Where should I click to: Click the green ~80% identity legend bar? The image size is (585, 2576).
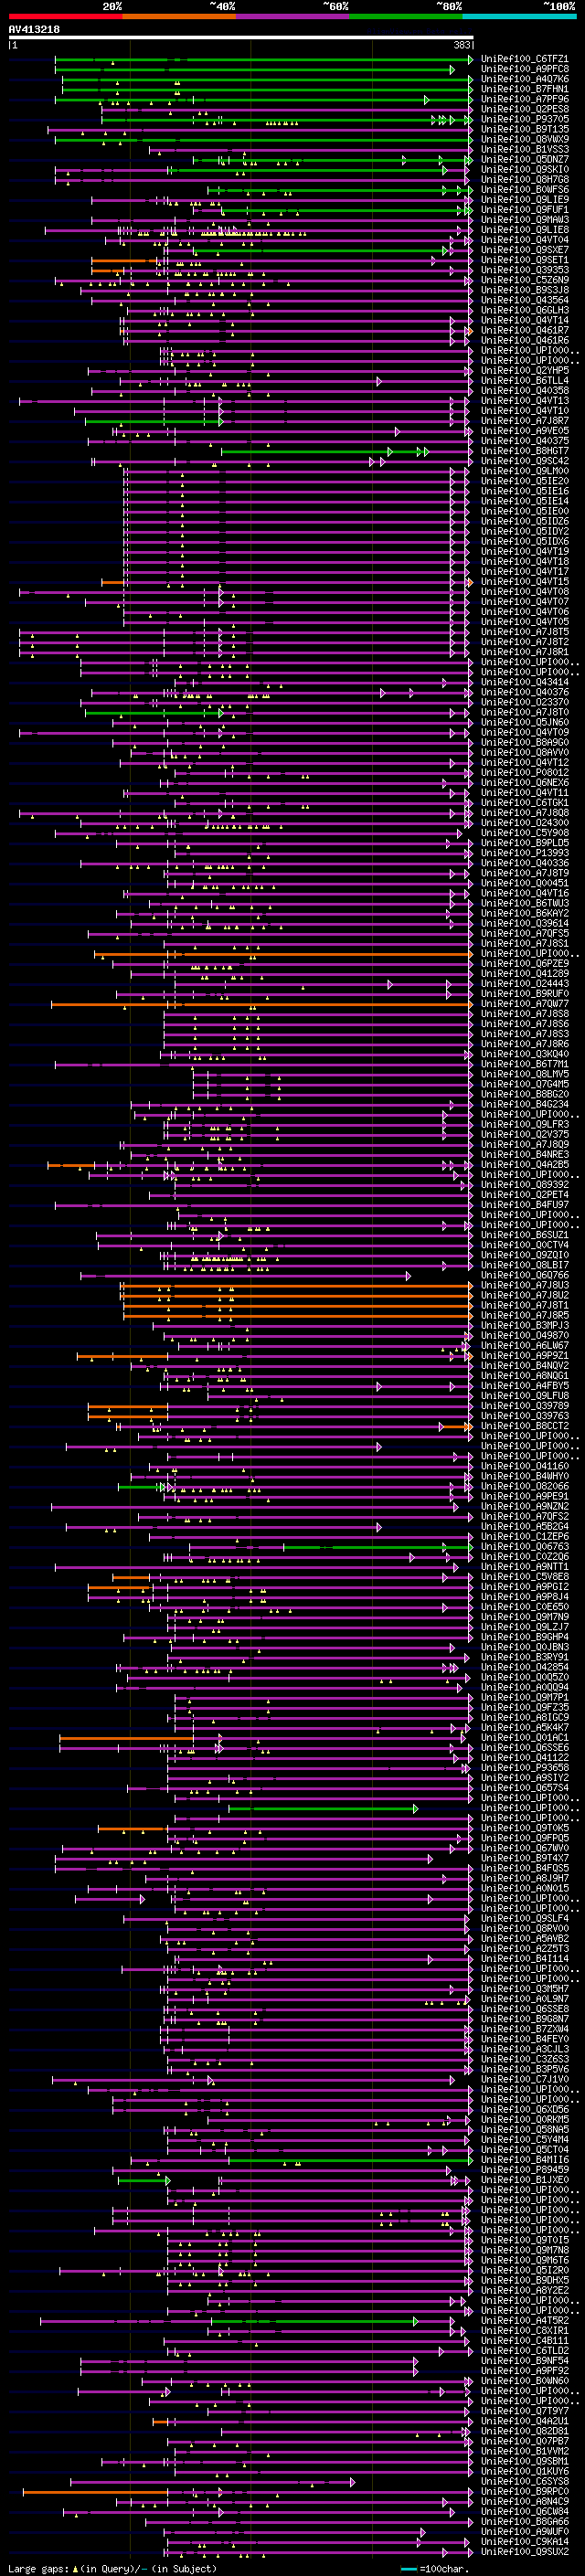point(406,16)
